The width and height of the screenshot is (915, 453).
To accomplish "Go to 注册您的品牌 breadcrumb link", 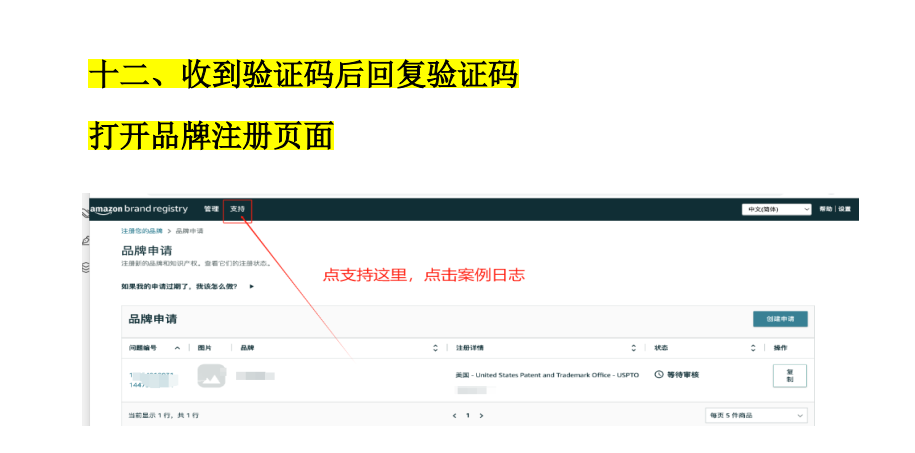I will 142,231.
